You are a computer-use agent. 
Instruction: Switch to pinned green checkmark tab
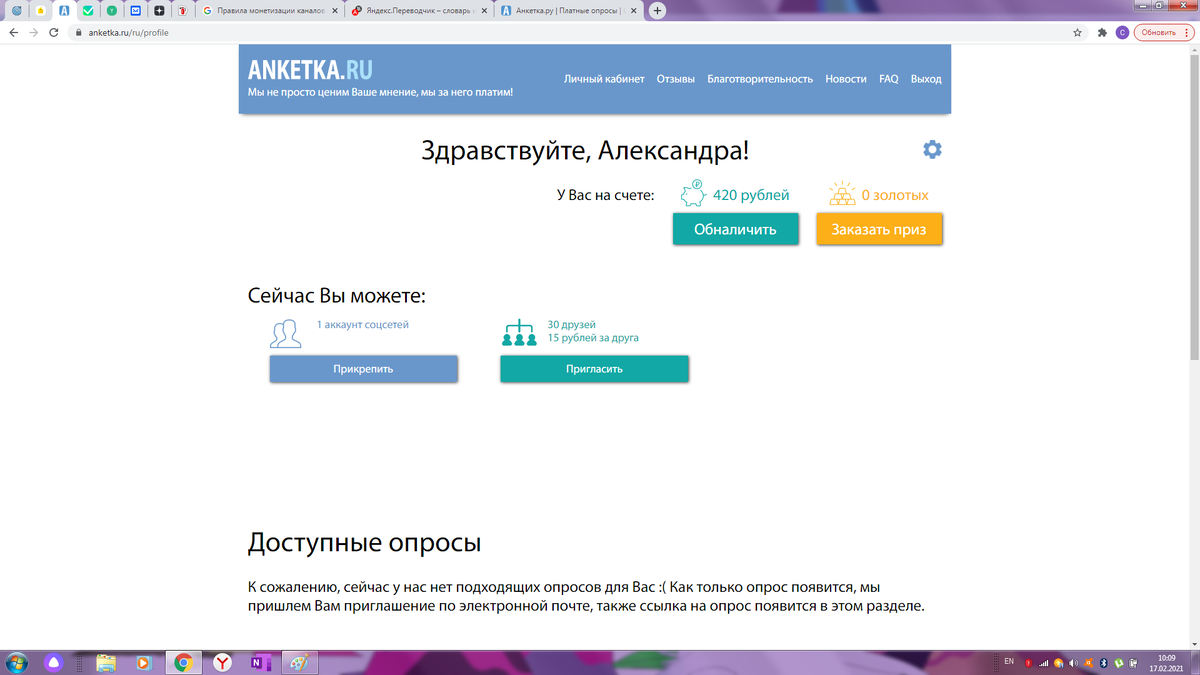tap(88, 10)
